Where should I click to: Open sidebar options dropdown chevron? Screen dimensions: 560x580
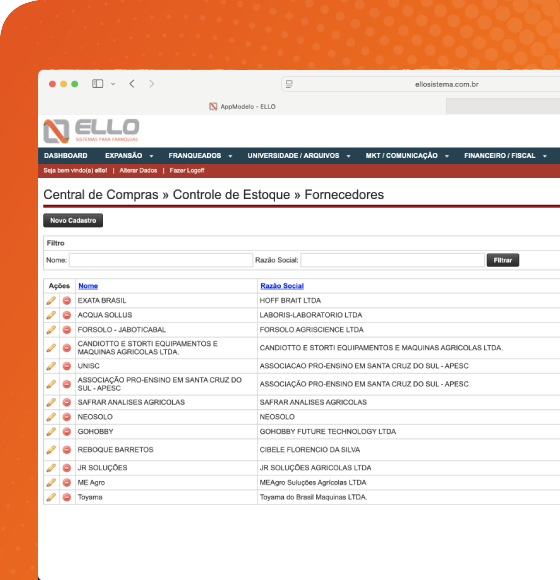click(x=113, y=84)
